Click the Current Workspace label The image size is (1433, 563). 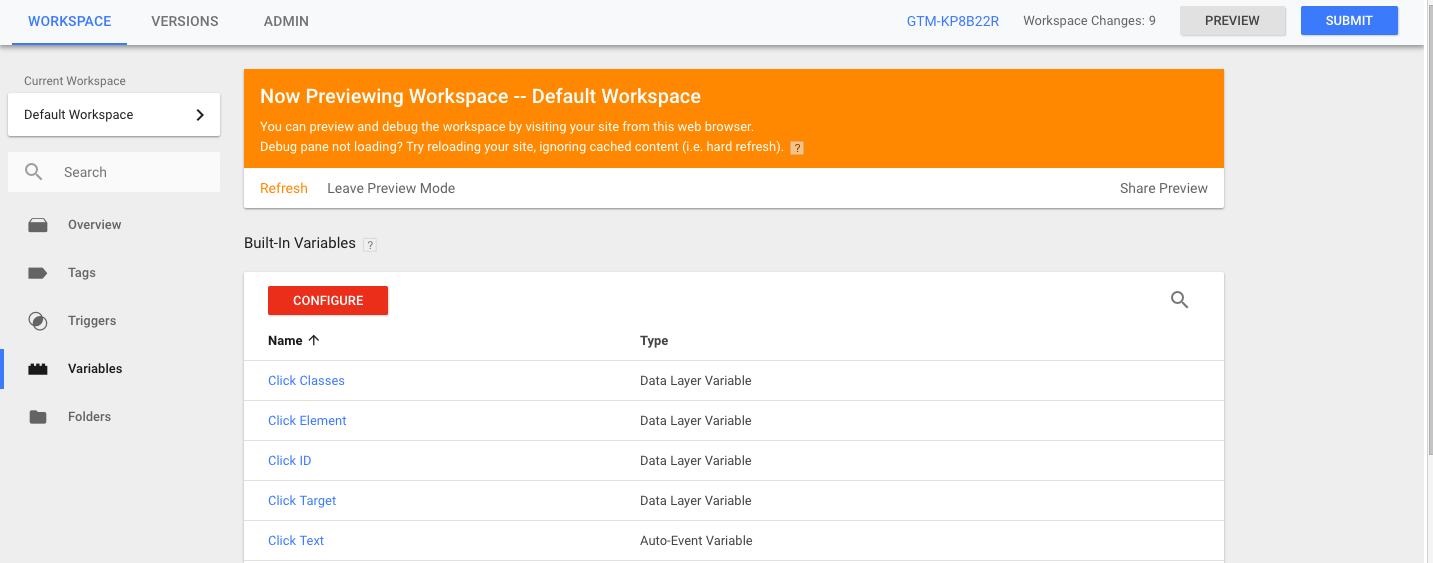75,81
